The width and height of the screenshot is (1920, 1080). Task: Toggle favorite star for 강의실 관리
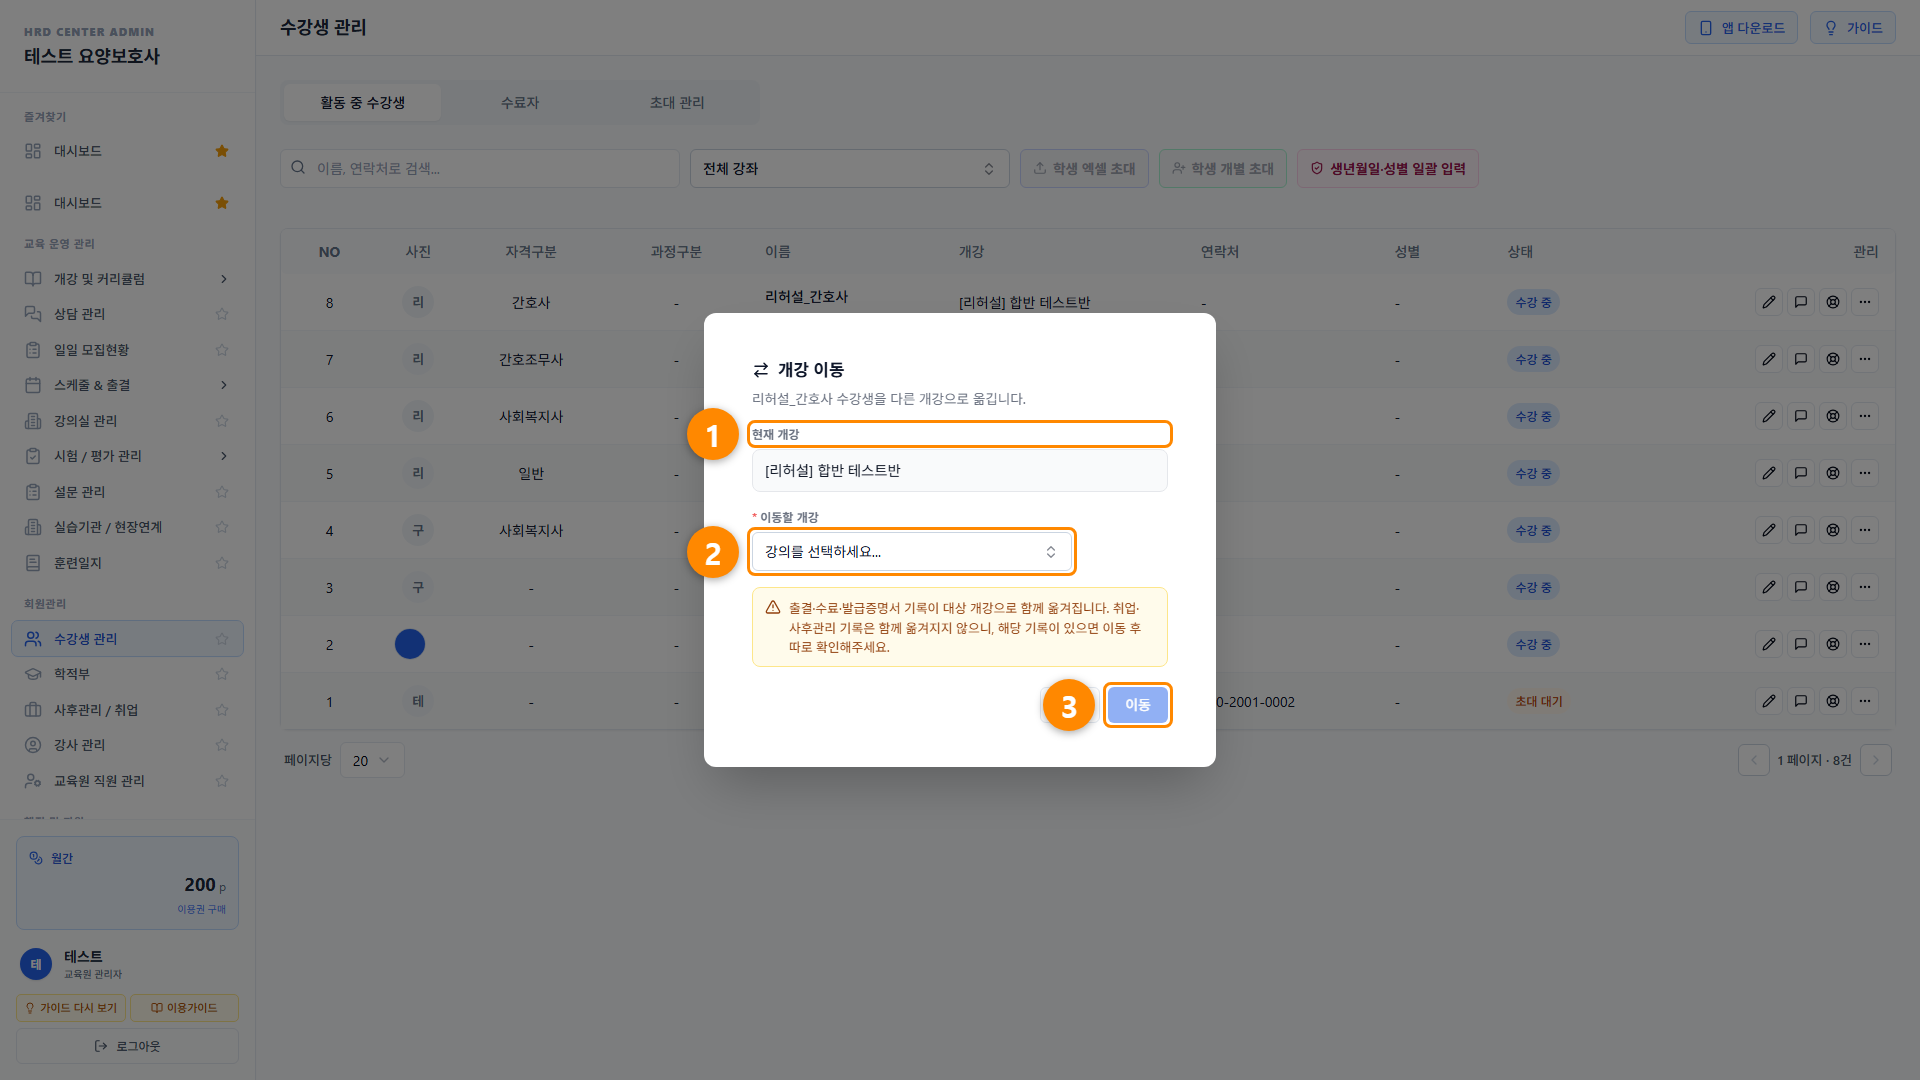[222, 421]
